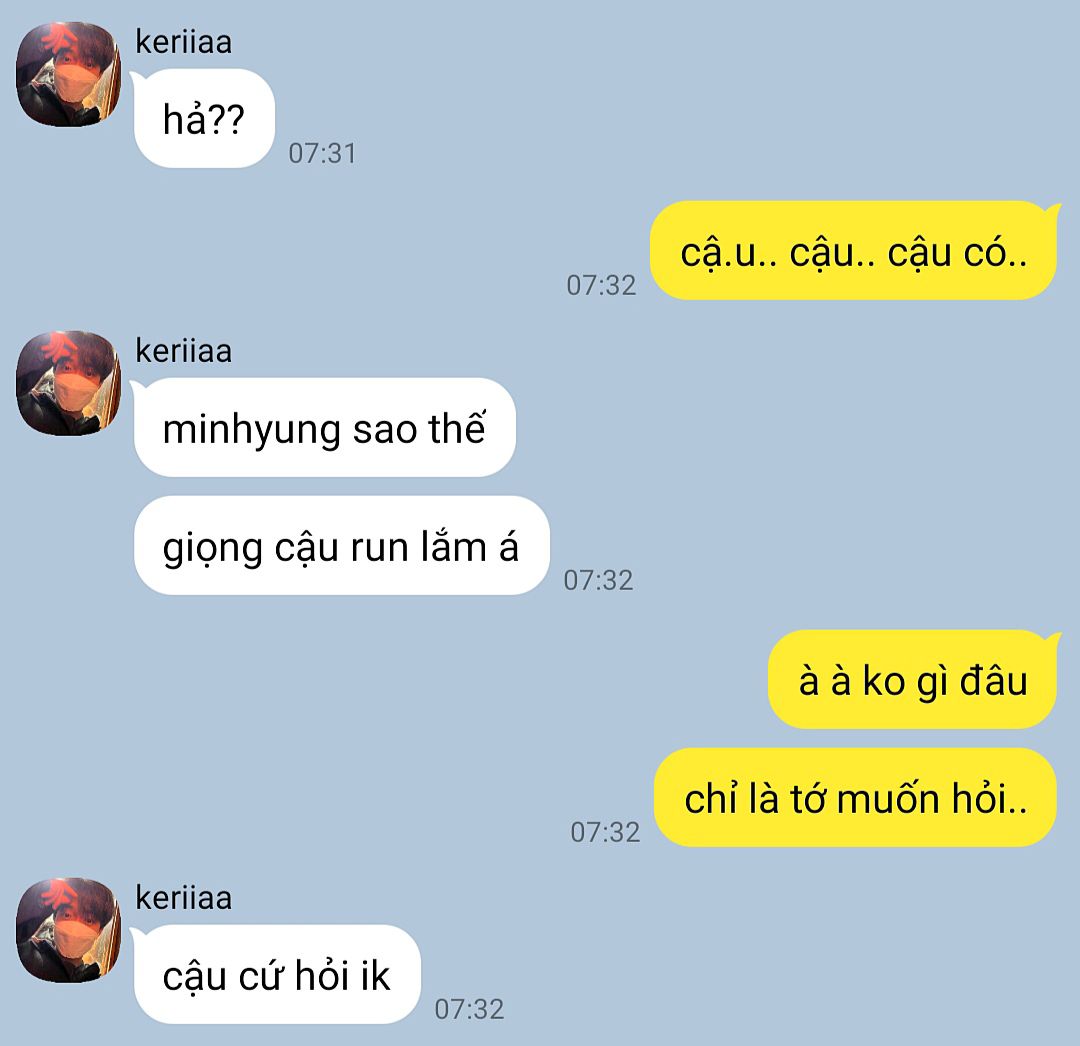Select the yellow "cậ.u.. cậu.. cậu có.." bubble

pos(853,251)
